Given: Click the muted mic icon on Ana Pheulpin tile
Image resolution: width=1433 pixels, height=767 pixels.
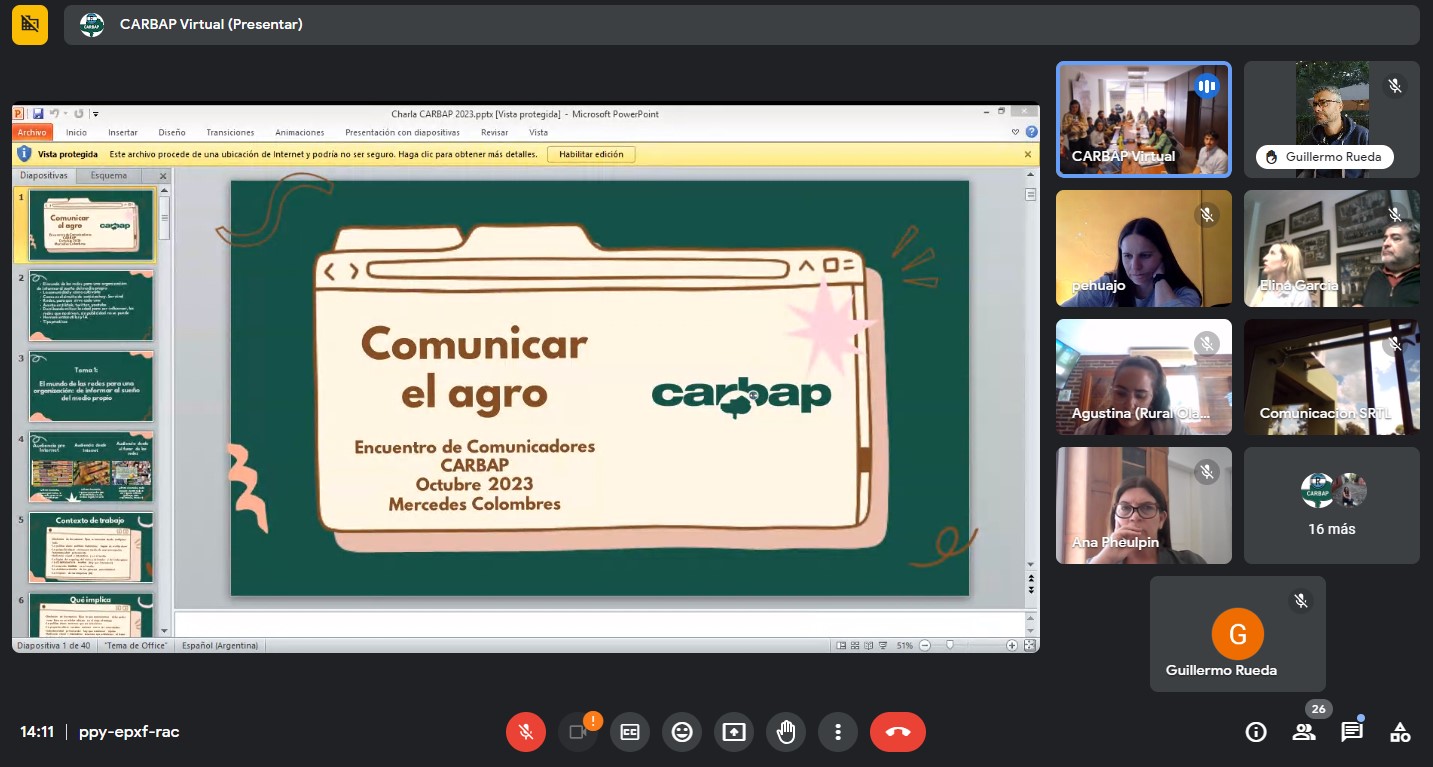Looking at the screenshot, I should pos(1207,472).
